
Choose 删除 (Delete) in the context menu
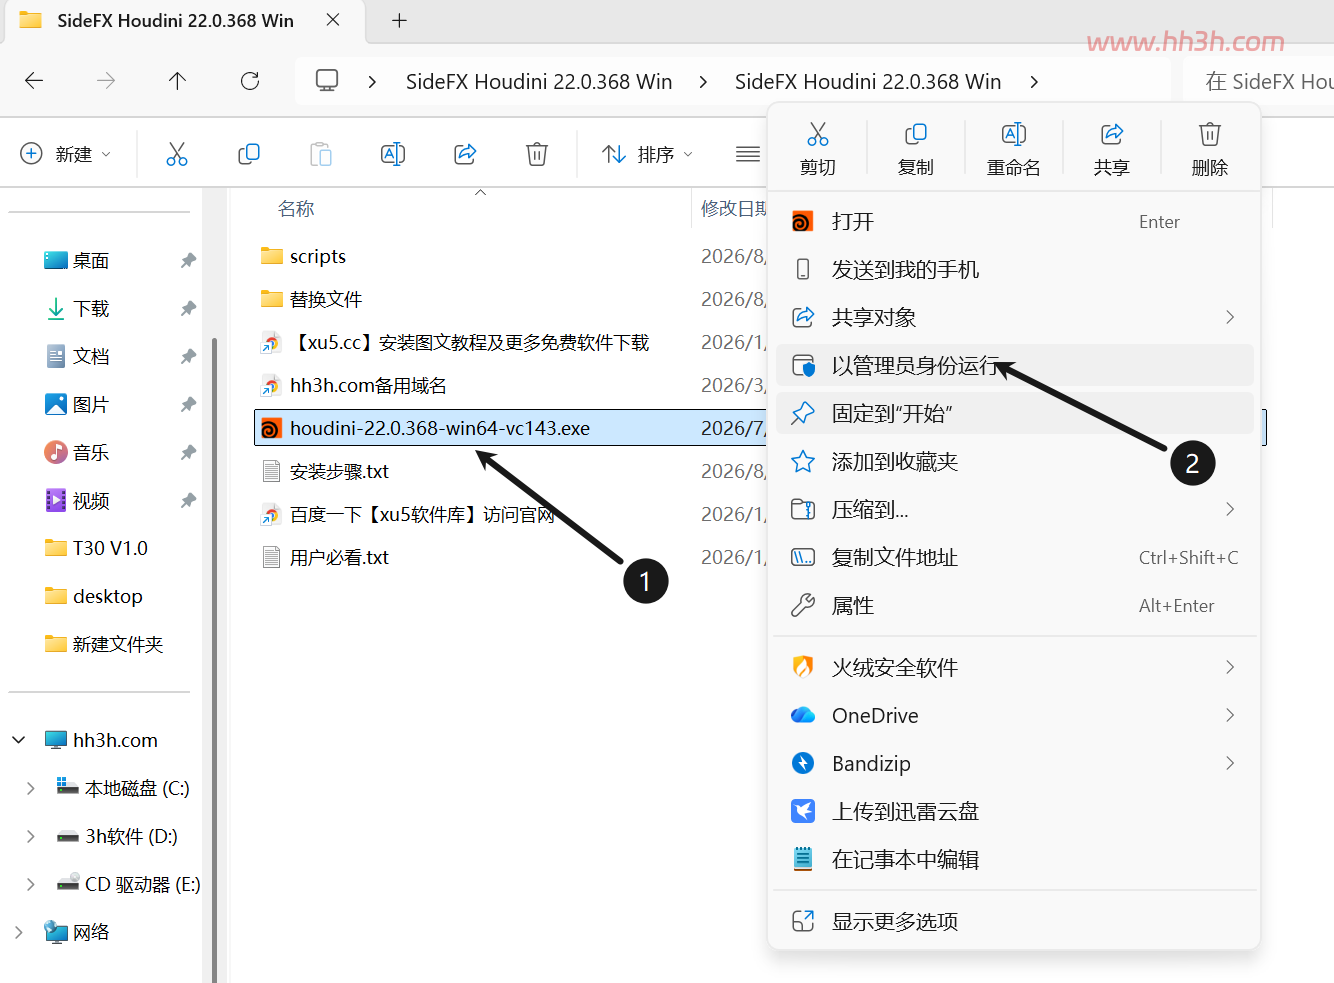tap(1210, 149)
